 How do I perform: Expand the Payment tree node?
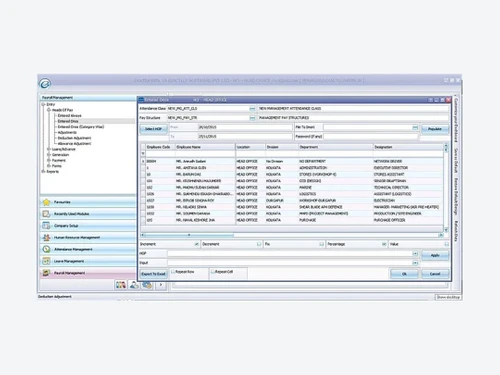tap(49, 160)
